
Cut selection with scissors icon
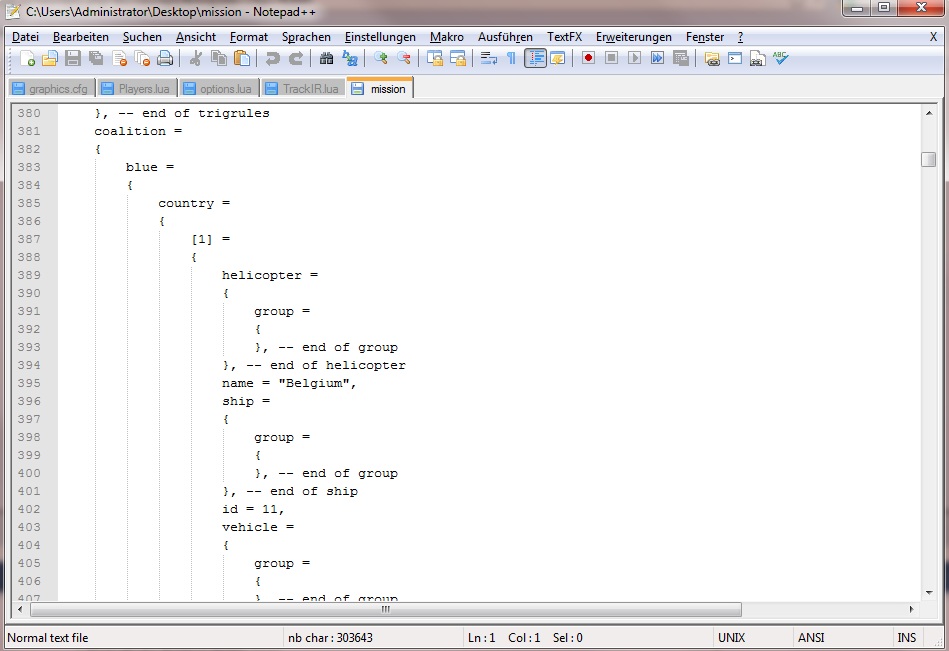[195, 58]
